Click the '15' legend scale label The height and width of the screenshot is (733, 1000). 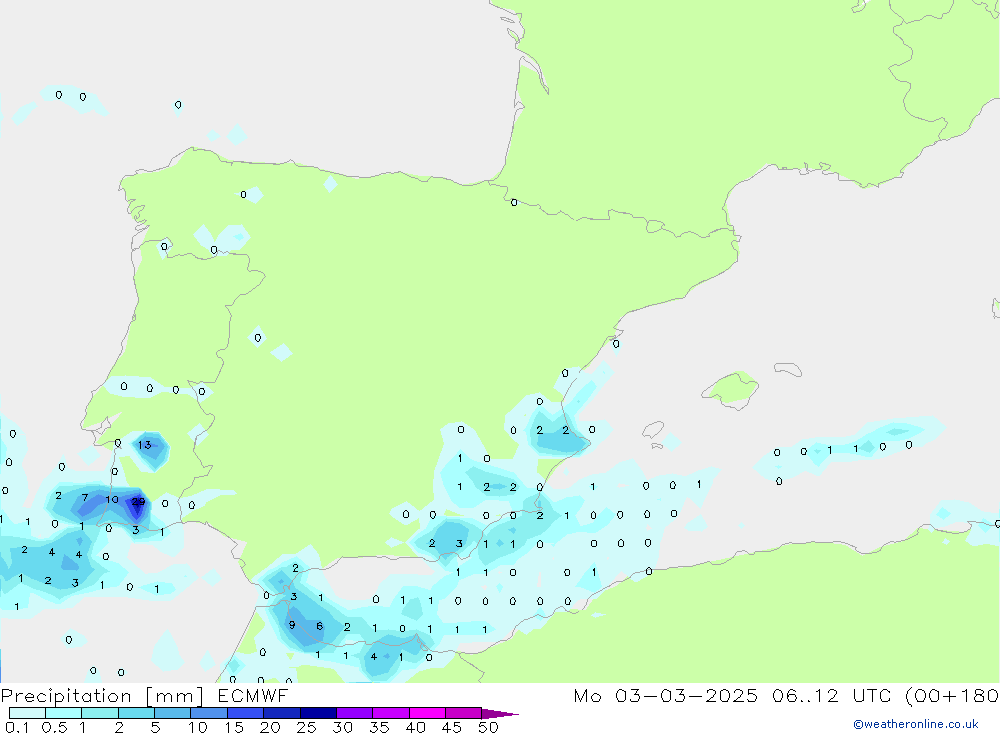(234, 727)
